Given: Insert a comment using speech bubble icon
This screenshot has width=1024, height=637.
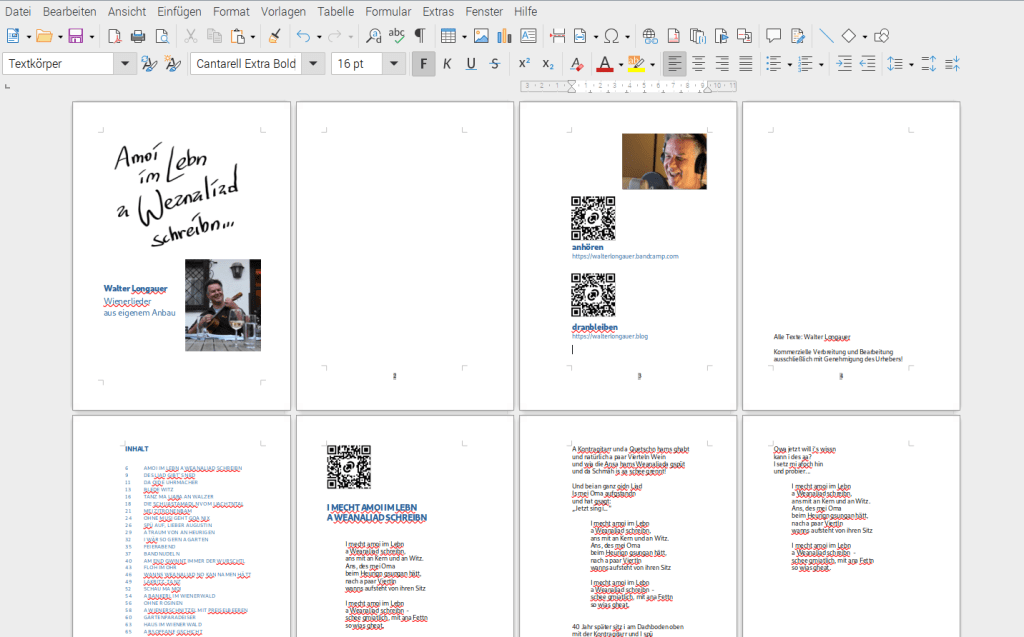Looking at the screenshot, I should point(773,36).
